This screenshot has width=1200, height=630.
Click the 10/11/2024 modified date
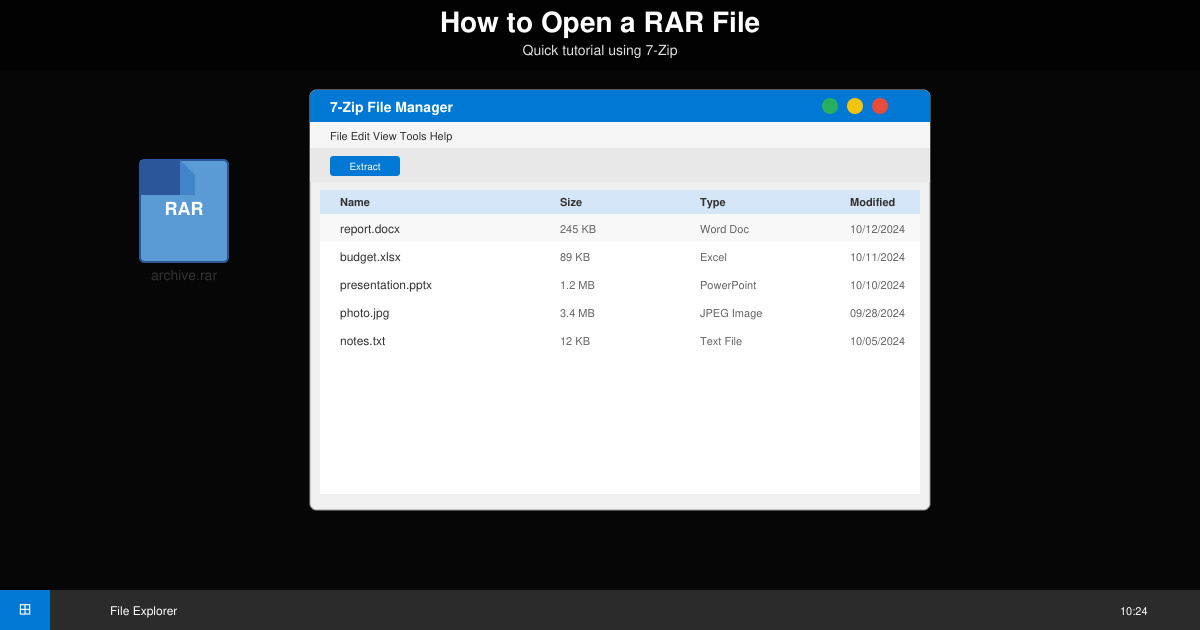[877, 257]
